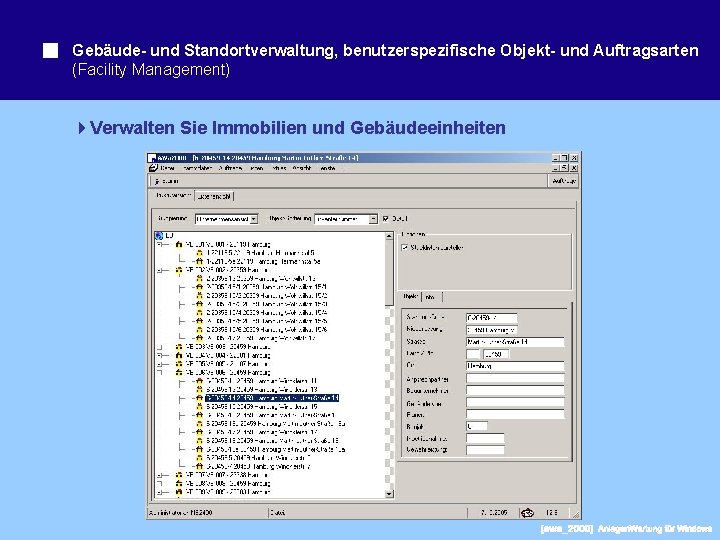This screenshot has width=720, height=540.
Task: Click the tree's vertical scrollbar thumb
Action: 389,273
